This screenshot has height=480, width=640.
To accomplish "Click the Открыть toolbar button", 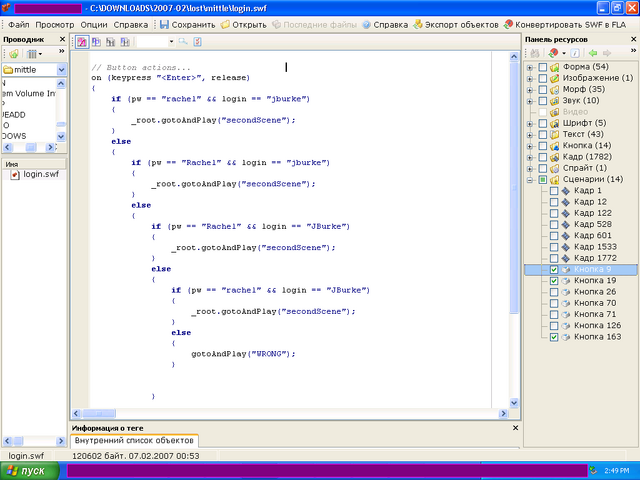I will 244,24.
